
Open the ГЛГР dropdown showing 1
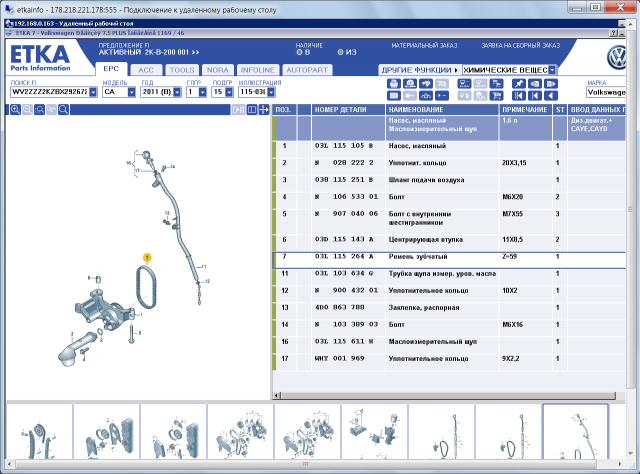coord(203,92)
